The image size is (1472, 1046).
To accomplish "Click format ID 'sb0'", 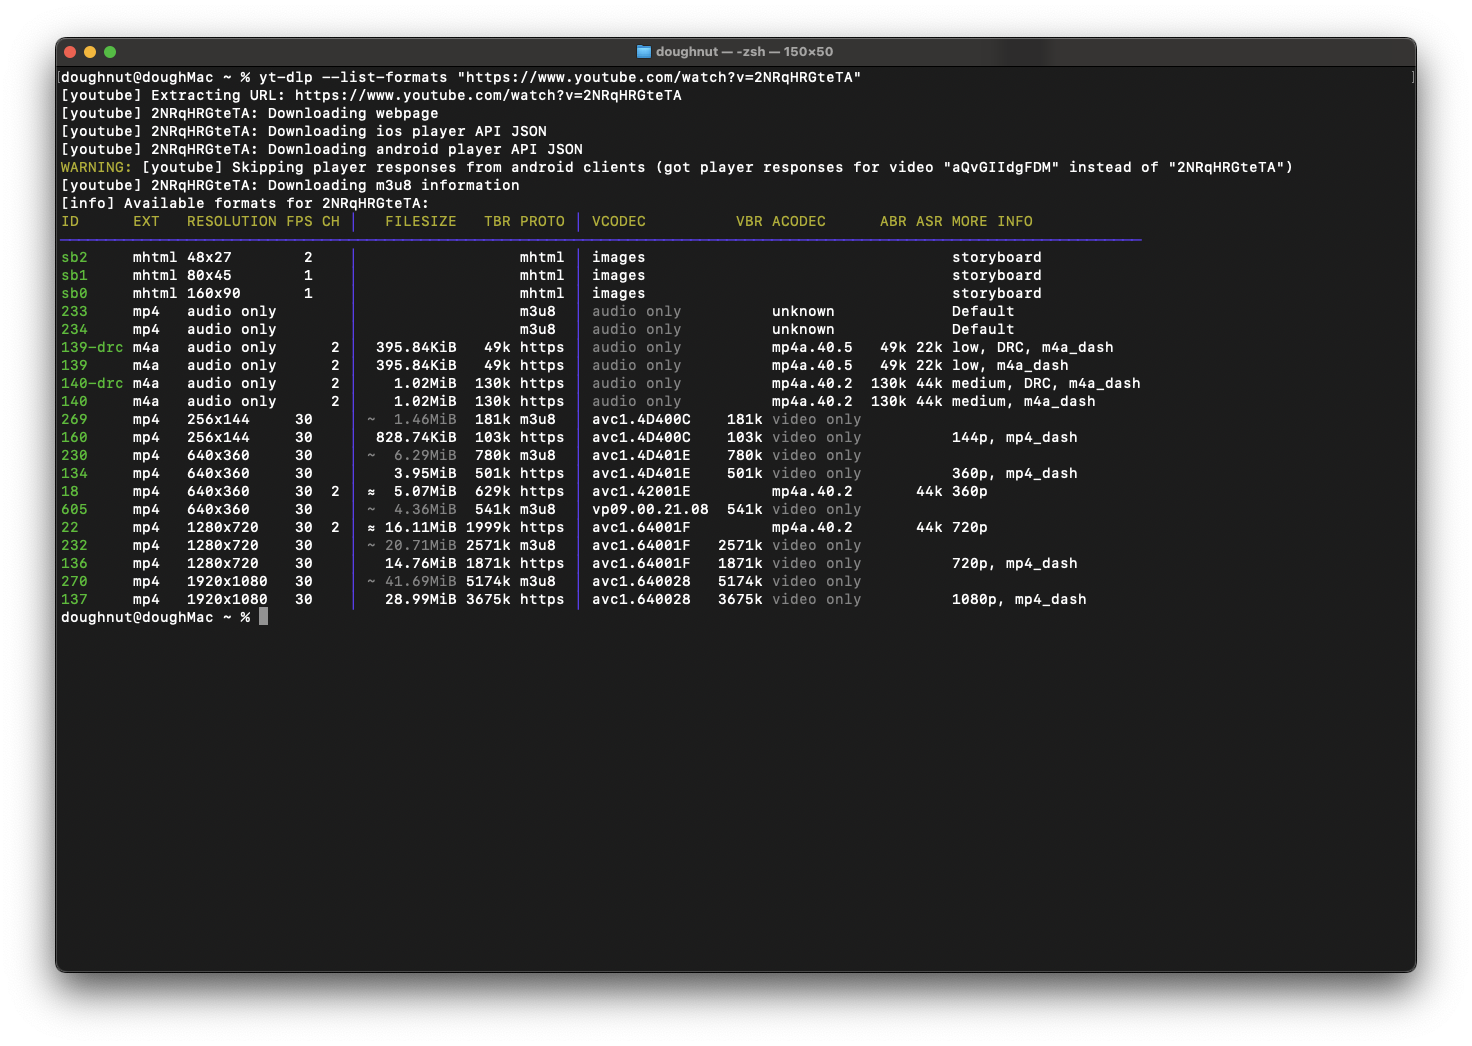I will [x=74, y=293].
